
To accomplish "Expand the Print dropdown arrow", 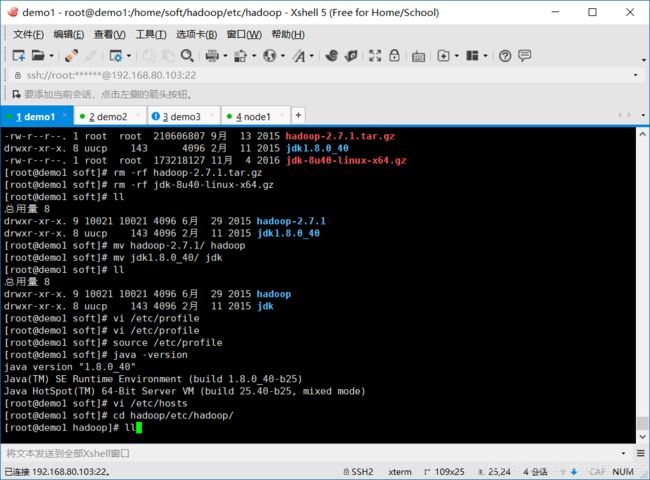I will pyautogui.click(x=225, y=56).
